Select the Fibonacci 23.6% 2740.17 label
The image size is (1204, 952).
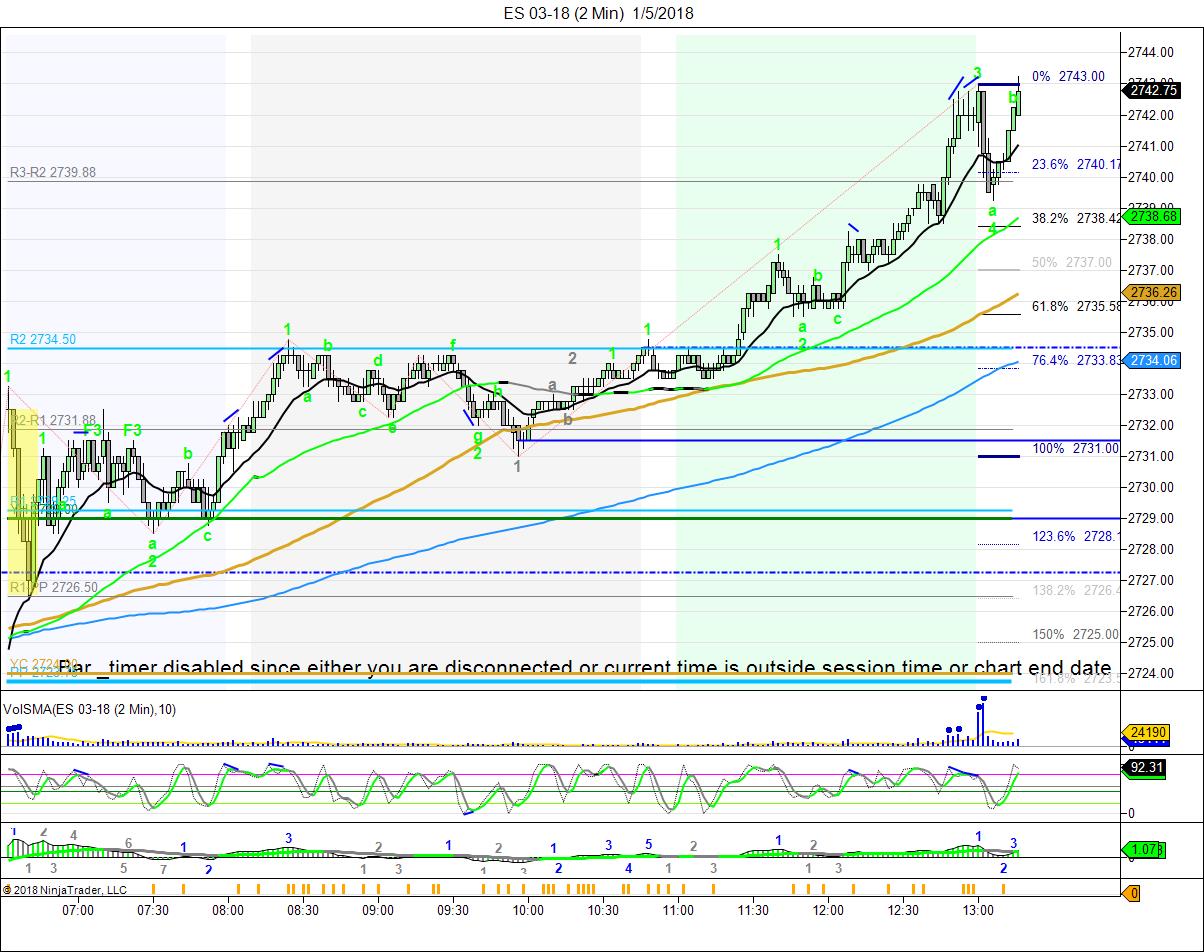pos(1076,164)
